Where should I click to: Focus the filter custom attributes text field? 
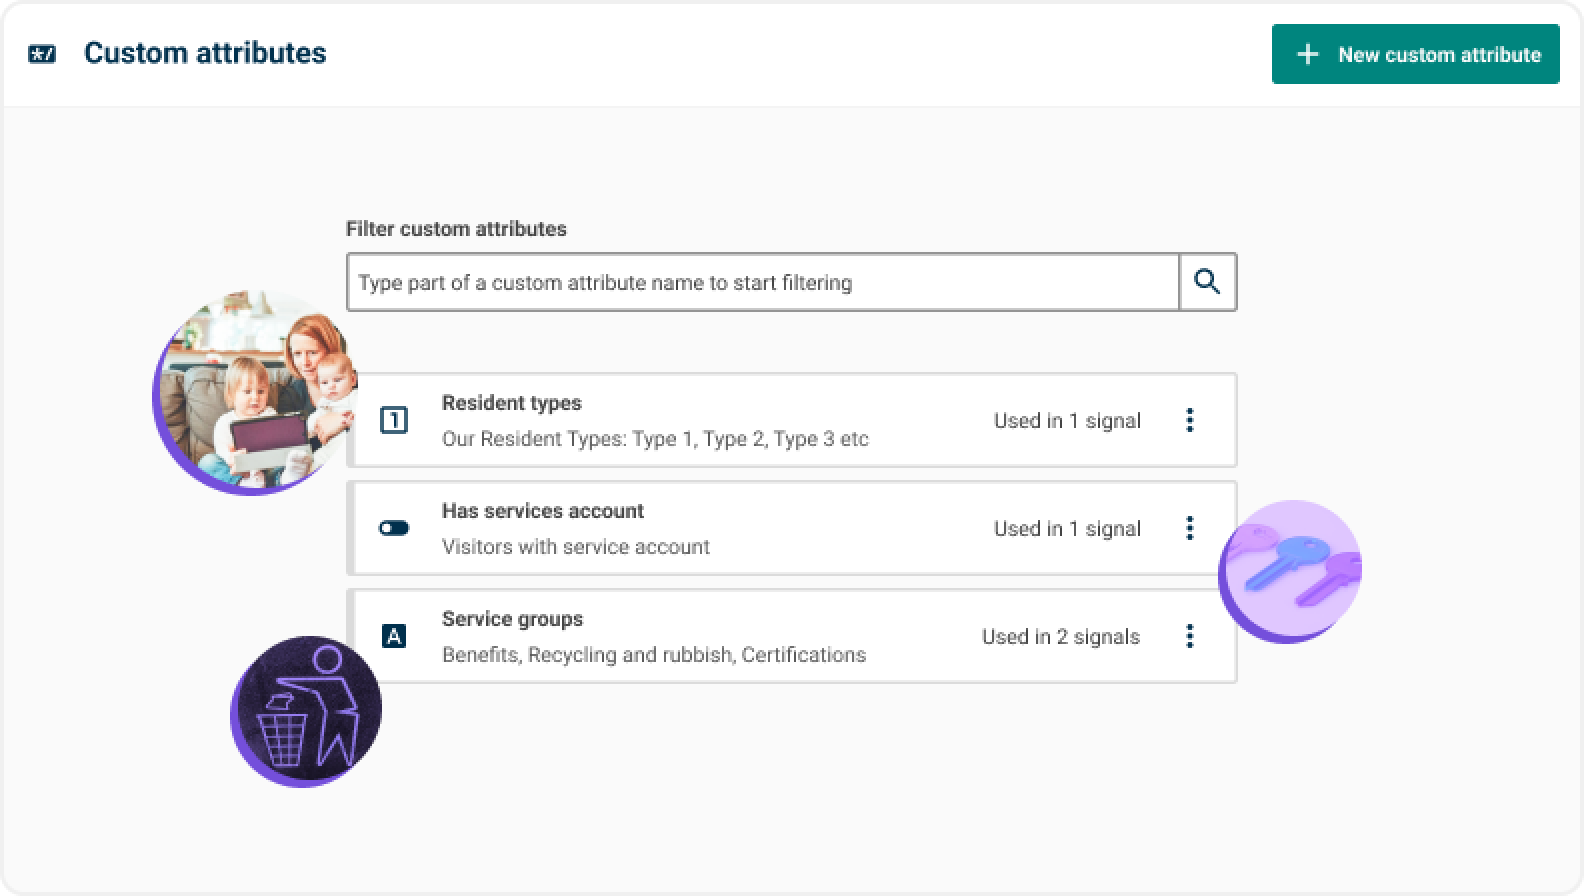762,282
